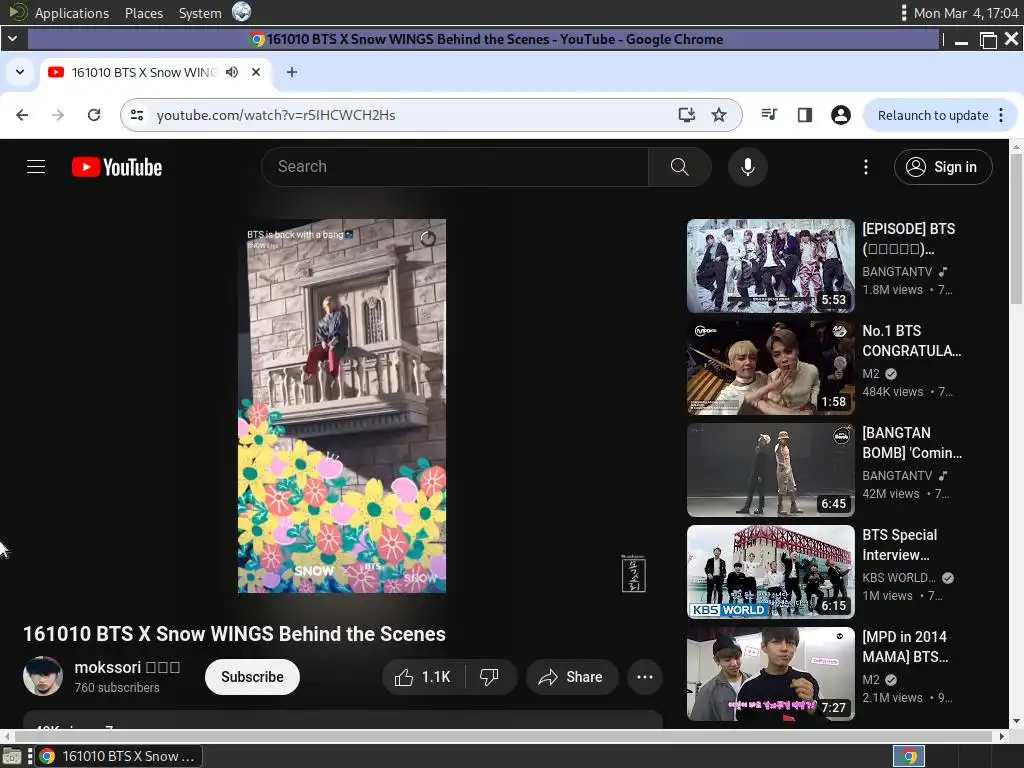Screen dimensions: 1024x768
Task: Open the YouTube hamburger guide menu
Action: coord(36,167)
